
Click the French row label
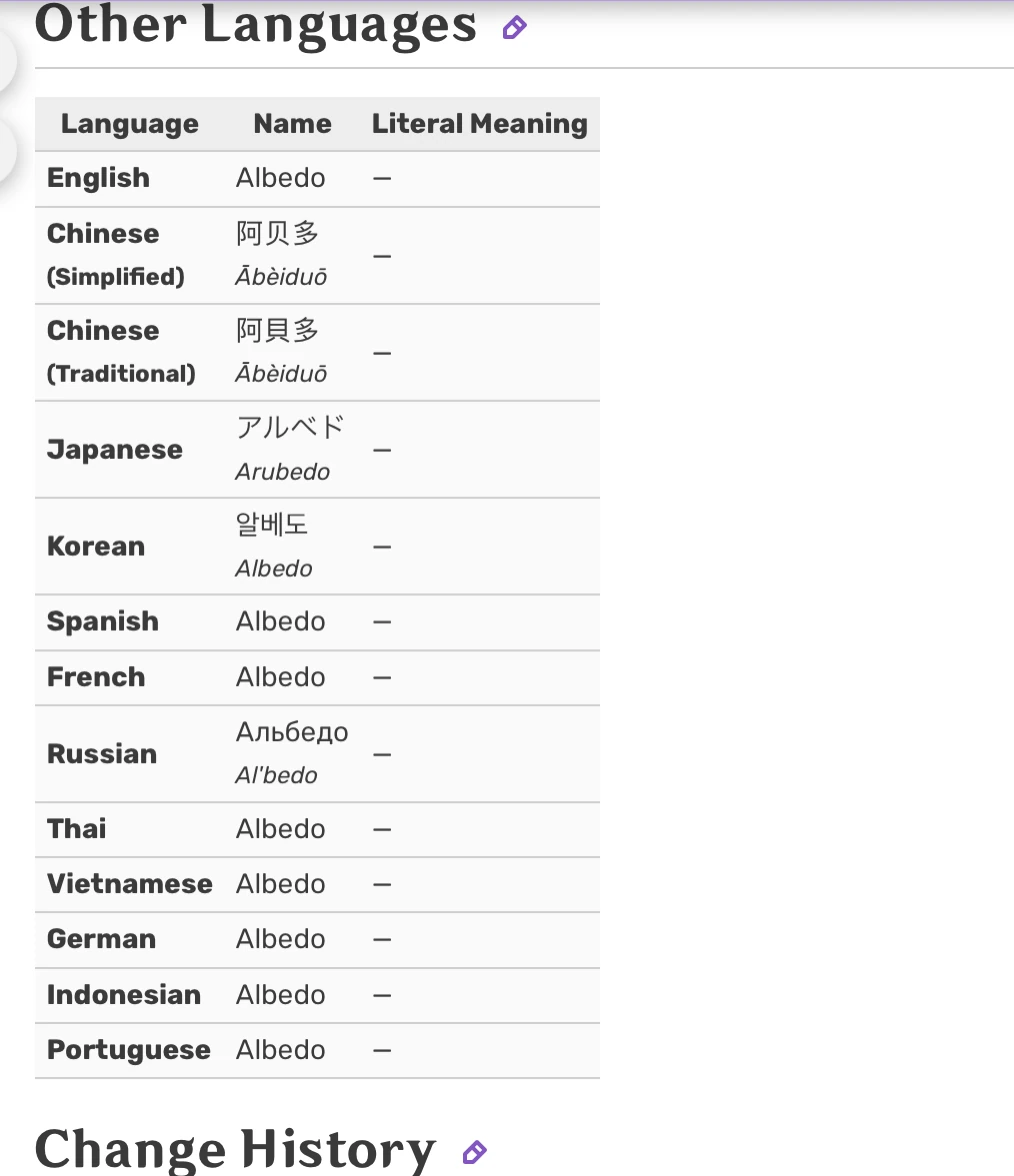(x=96, y=677)
